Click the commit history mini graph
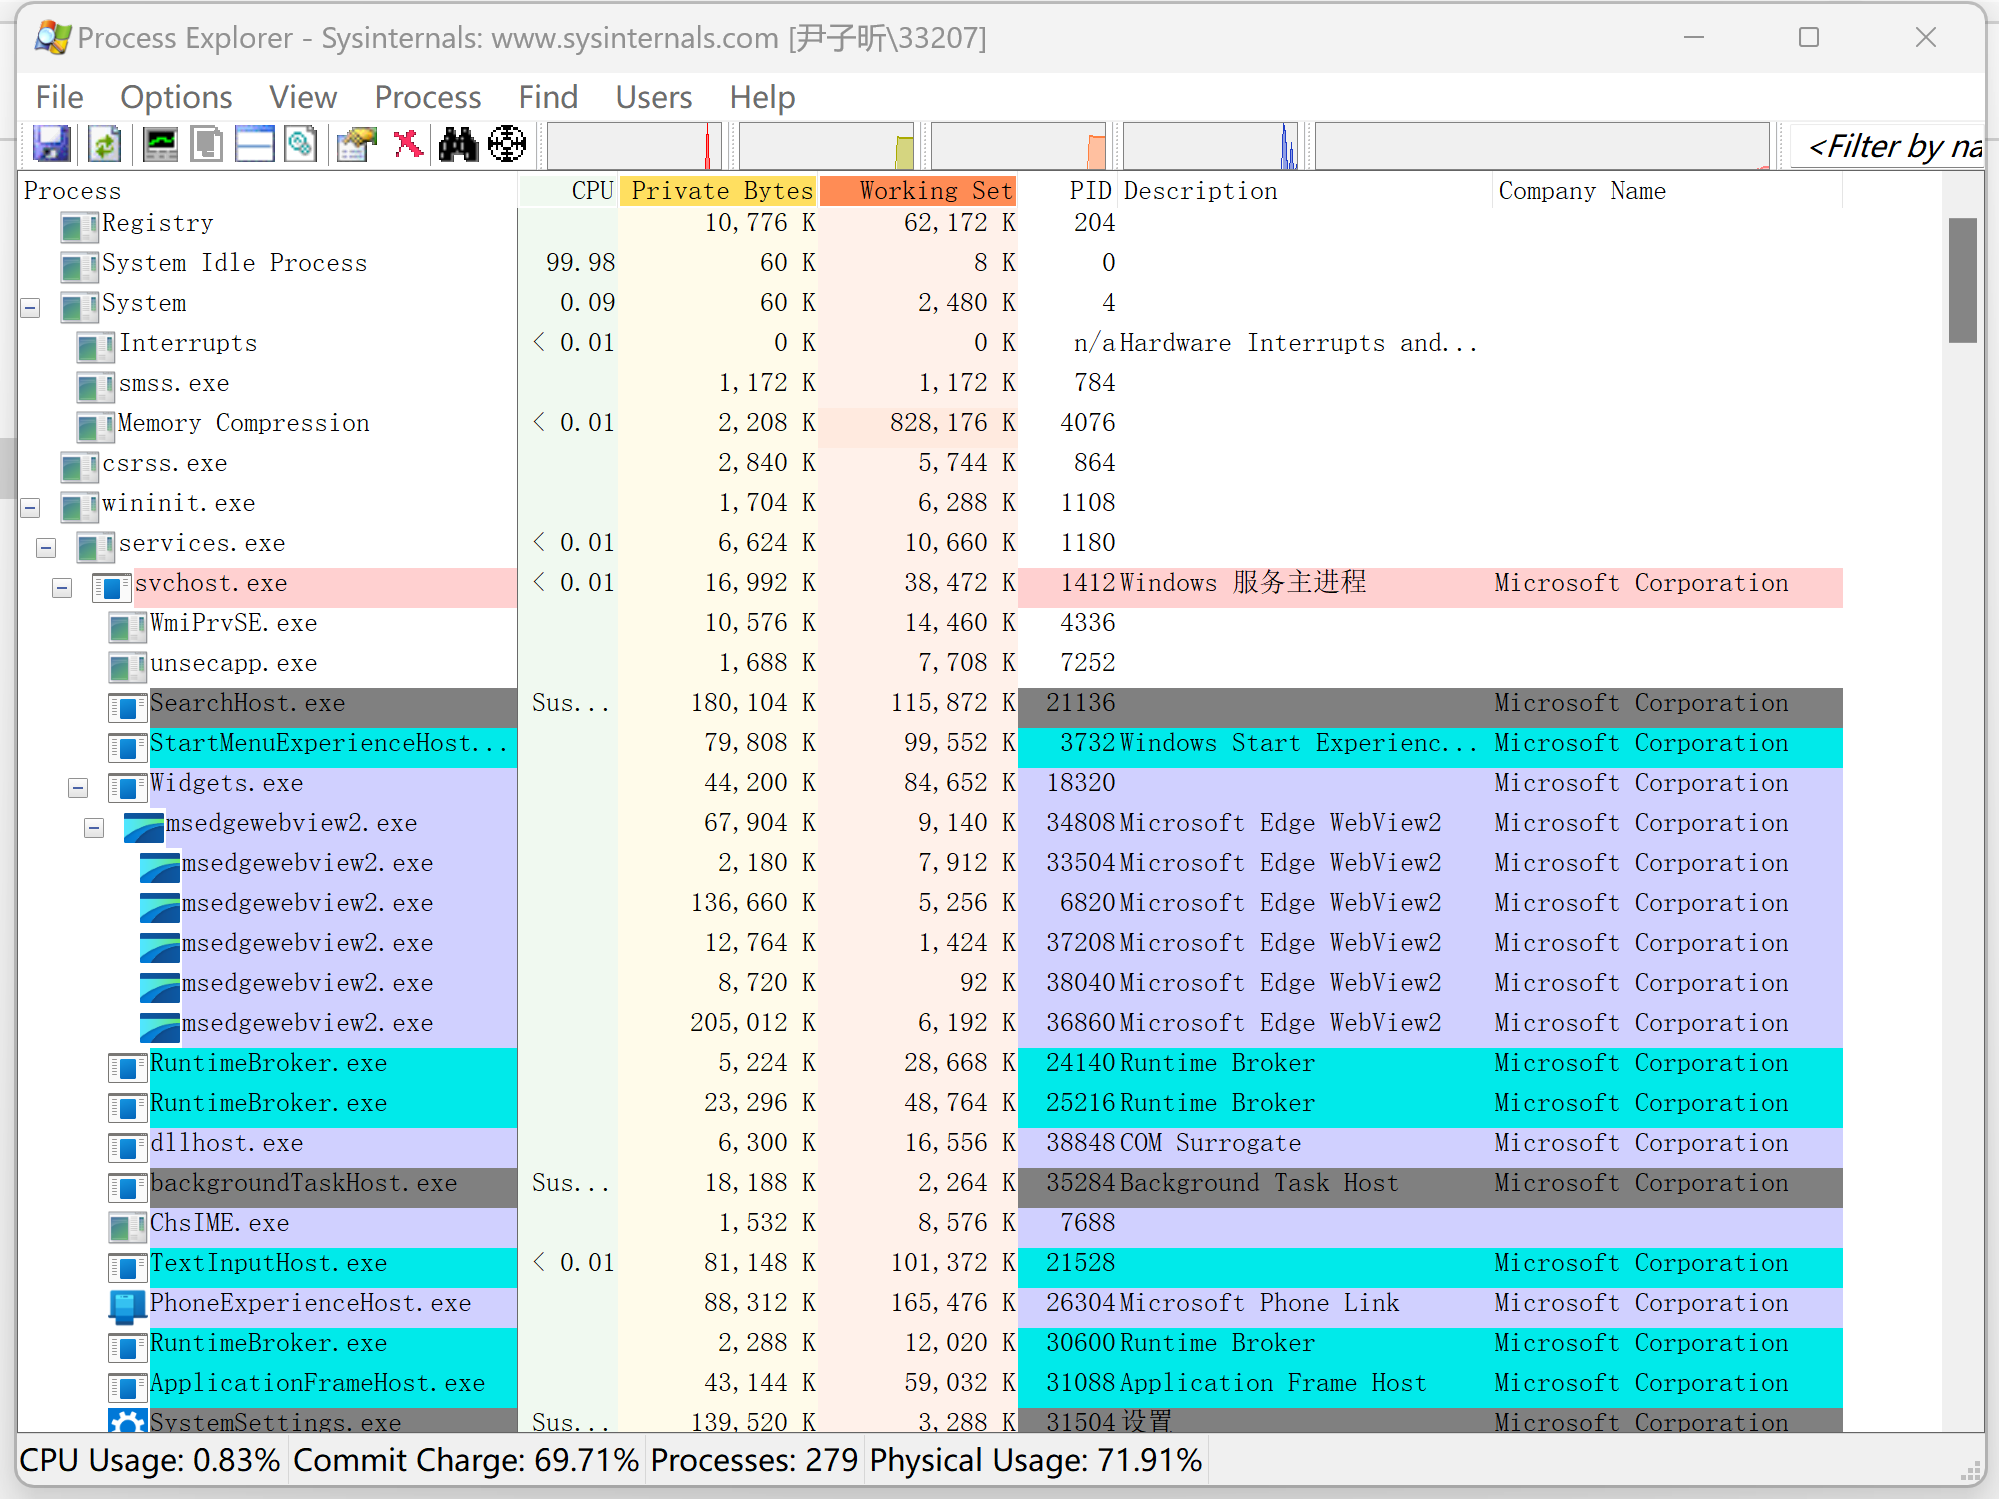This screenshot has width=1999, height=1499. [x=827, y=146]
